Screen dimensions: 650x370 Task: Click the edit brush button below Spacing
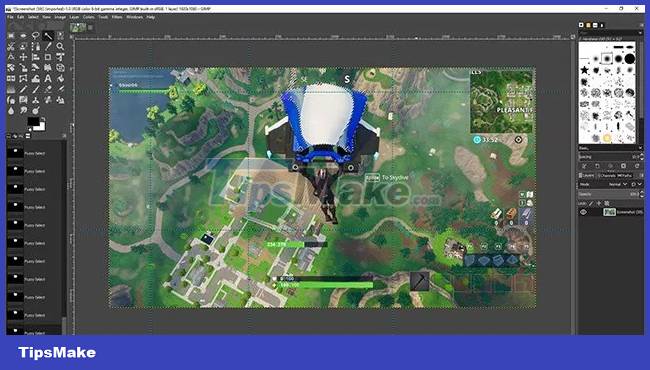pos(585,166)
